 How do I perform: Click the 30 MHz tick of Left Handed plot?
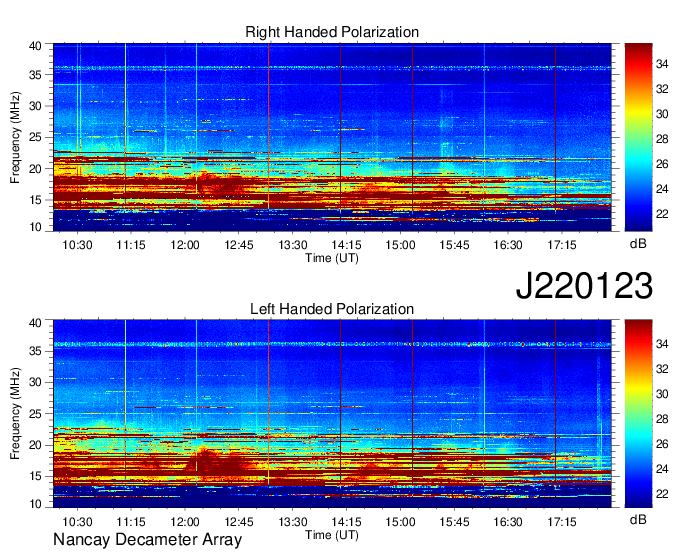click(x=35, y=382)
